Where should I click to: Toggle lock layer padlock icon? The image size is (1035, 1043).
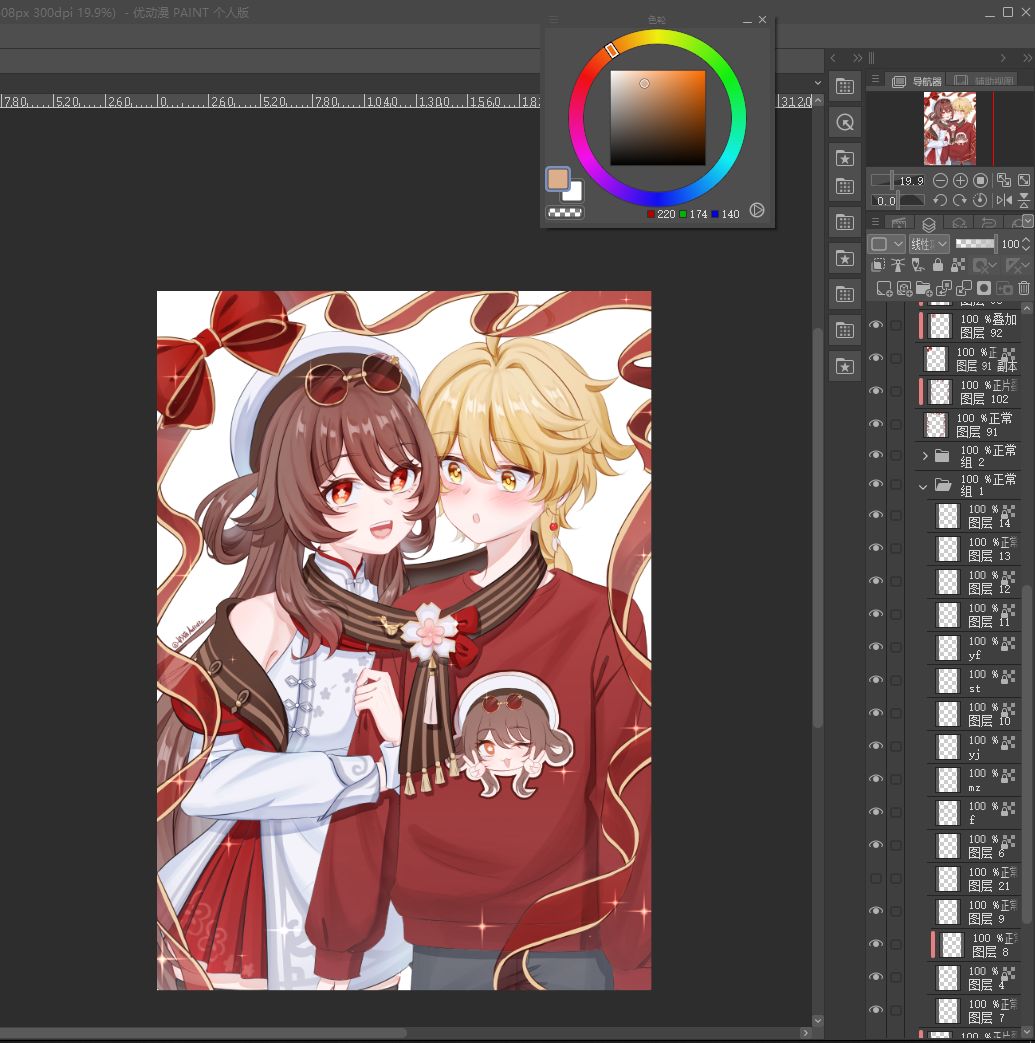tap(938, 265)
